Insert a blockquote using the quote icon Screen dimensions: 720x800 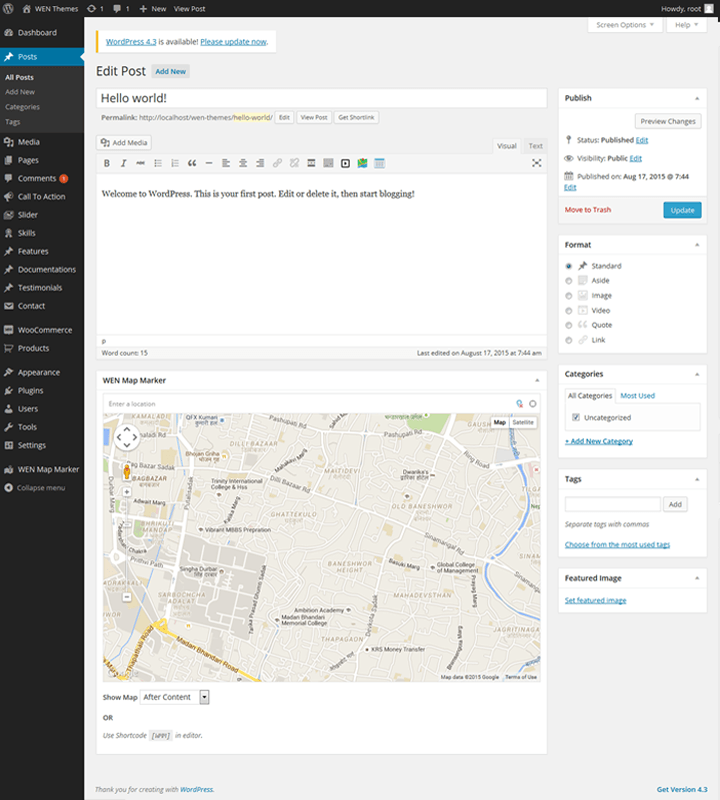192,163
